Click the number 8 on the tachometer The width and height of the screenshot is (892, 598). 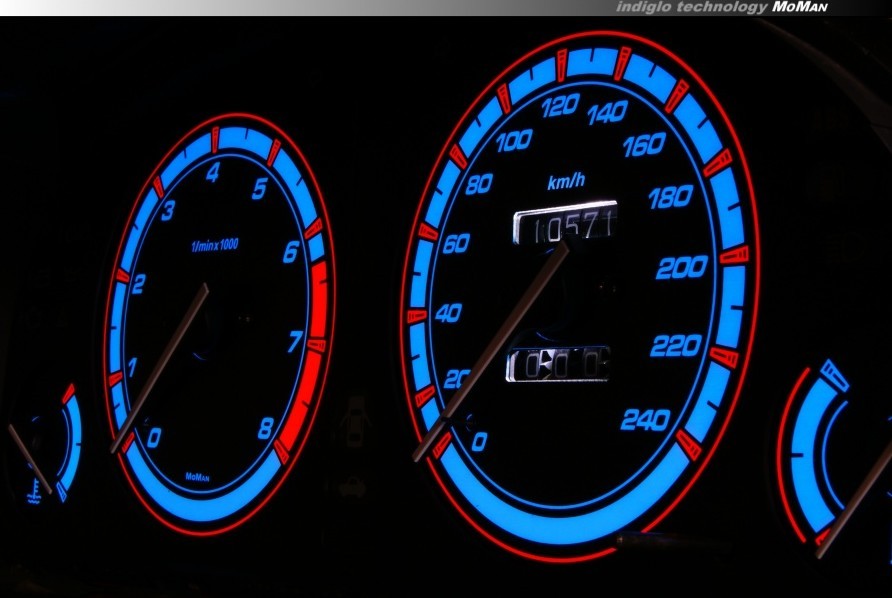coord(265,429)
